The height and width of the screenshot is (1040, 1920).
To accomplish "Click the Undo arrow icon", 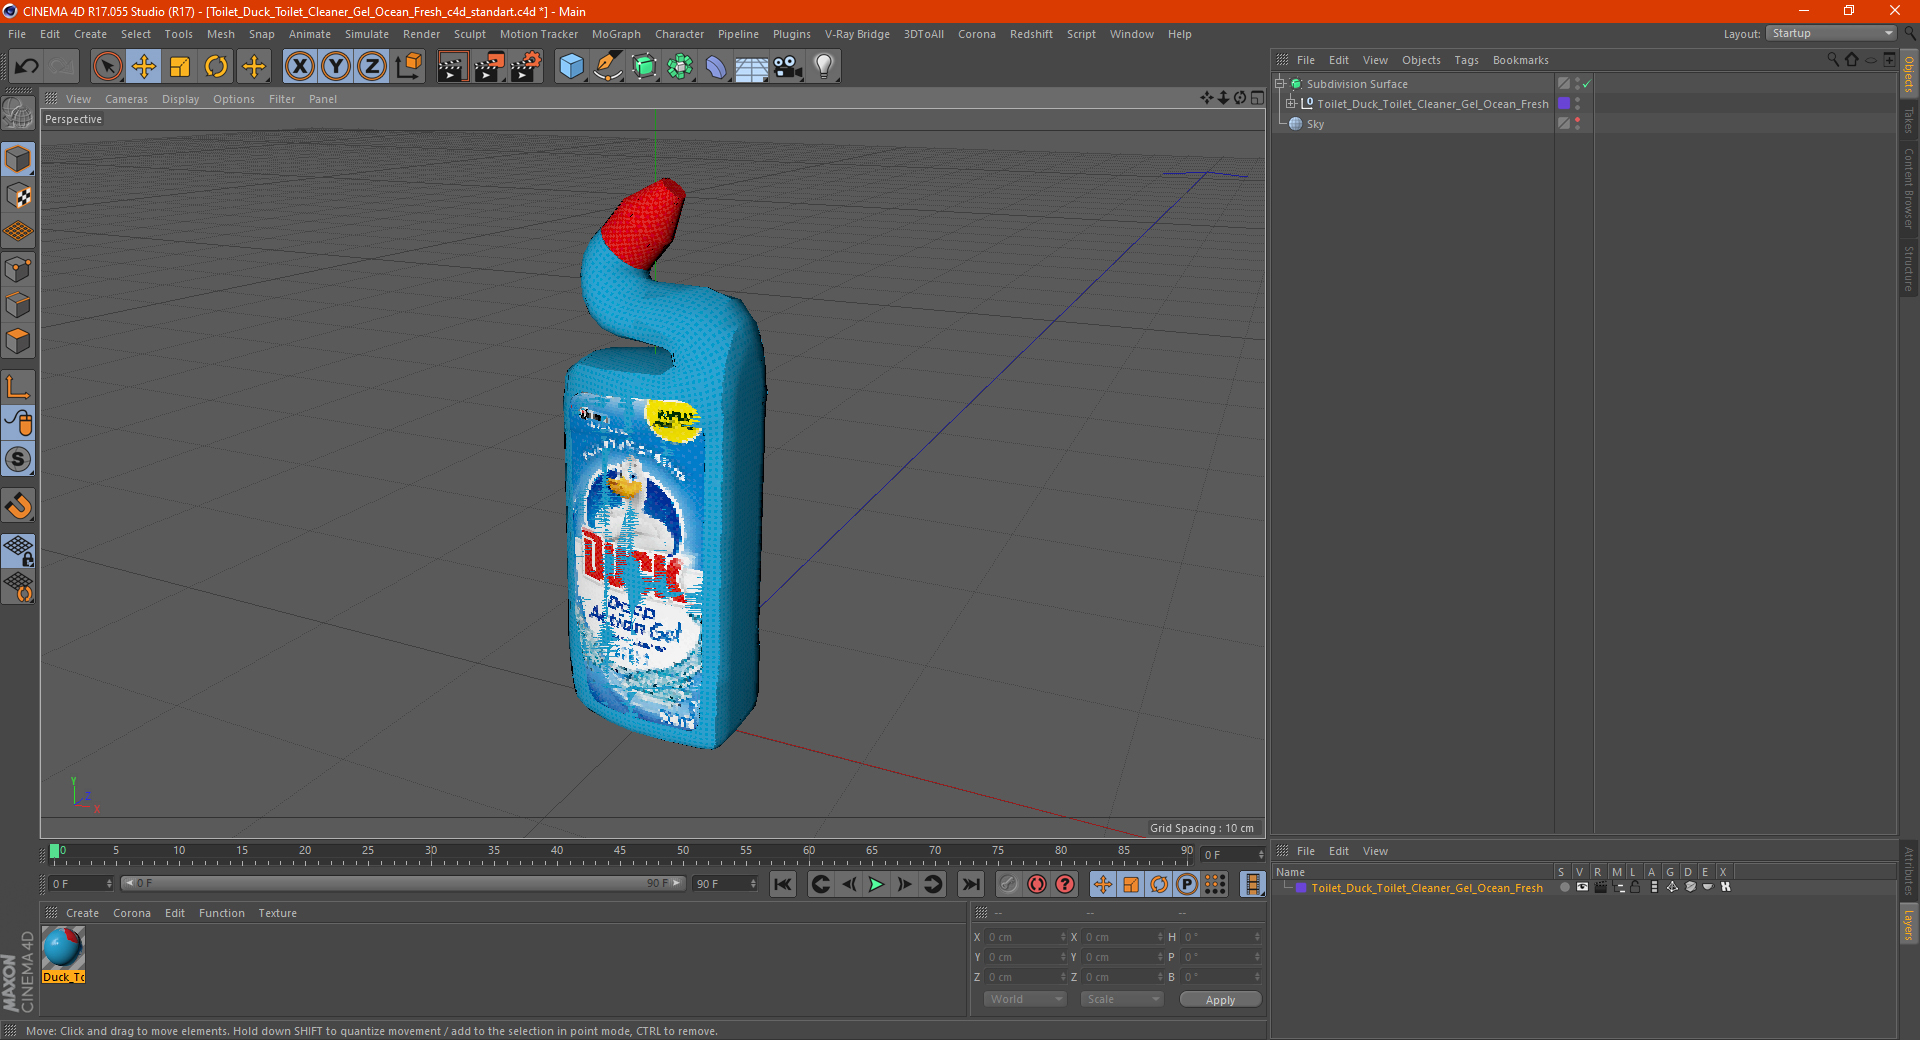I will pyautogui.click(x=27, y=67).
